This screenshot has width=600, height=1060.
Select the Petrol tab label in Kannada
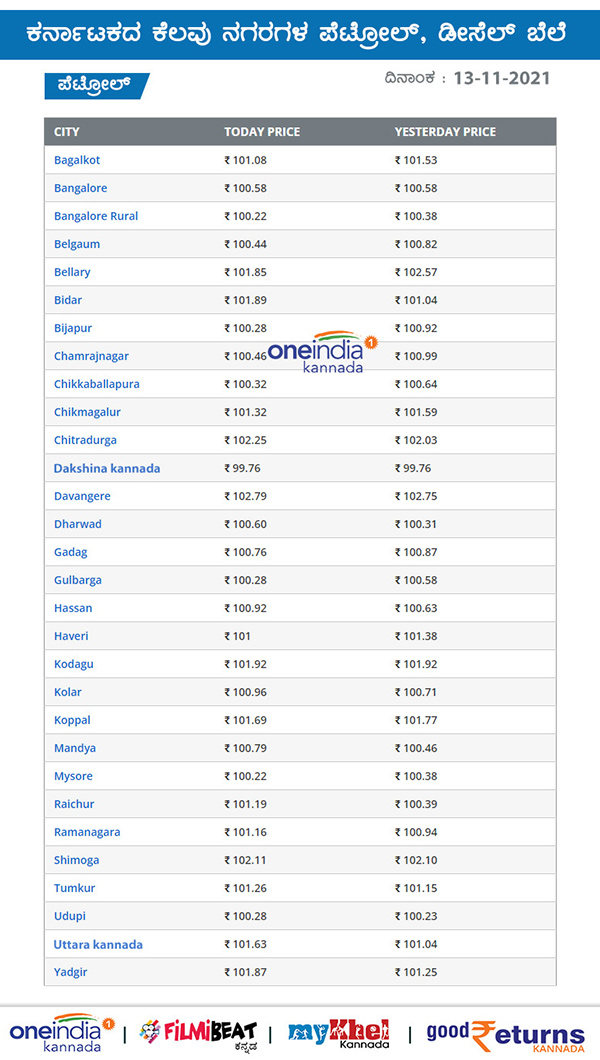tap(95, 86)
